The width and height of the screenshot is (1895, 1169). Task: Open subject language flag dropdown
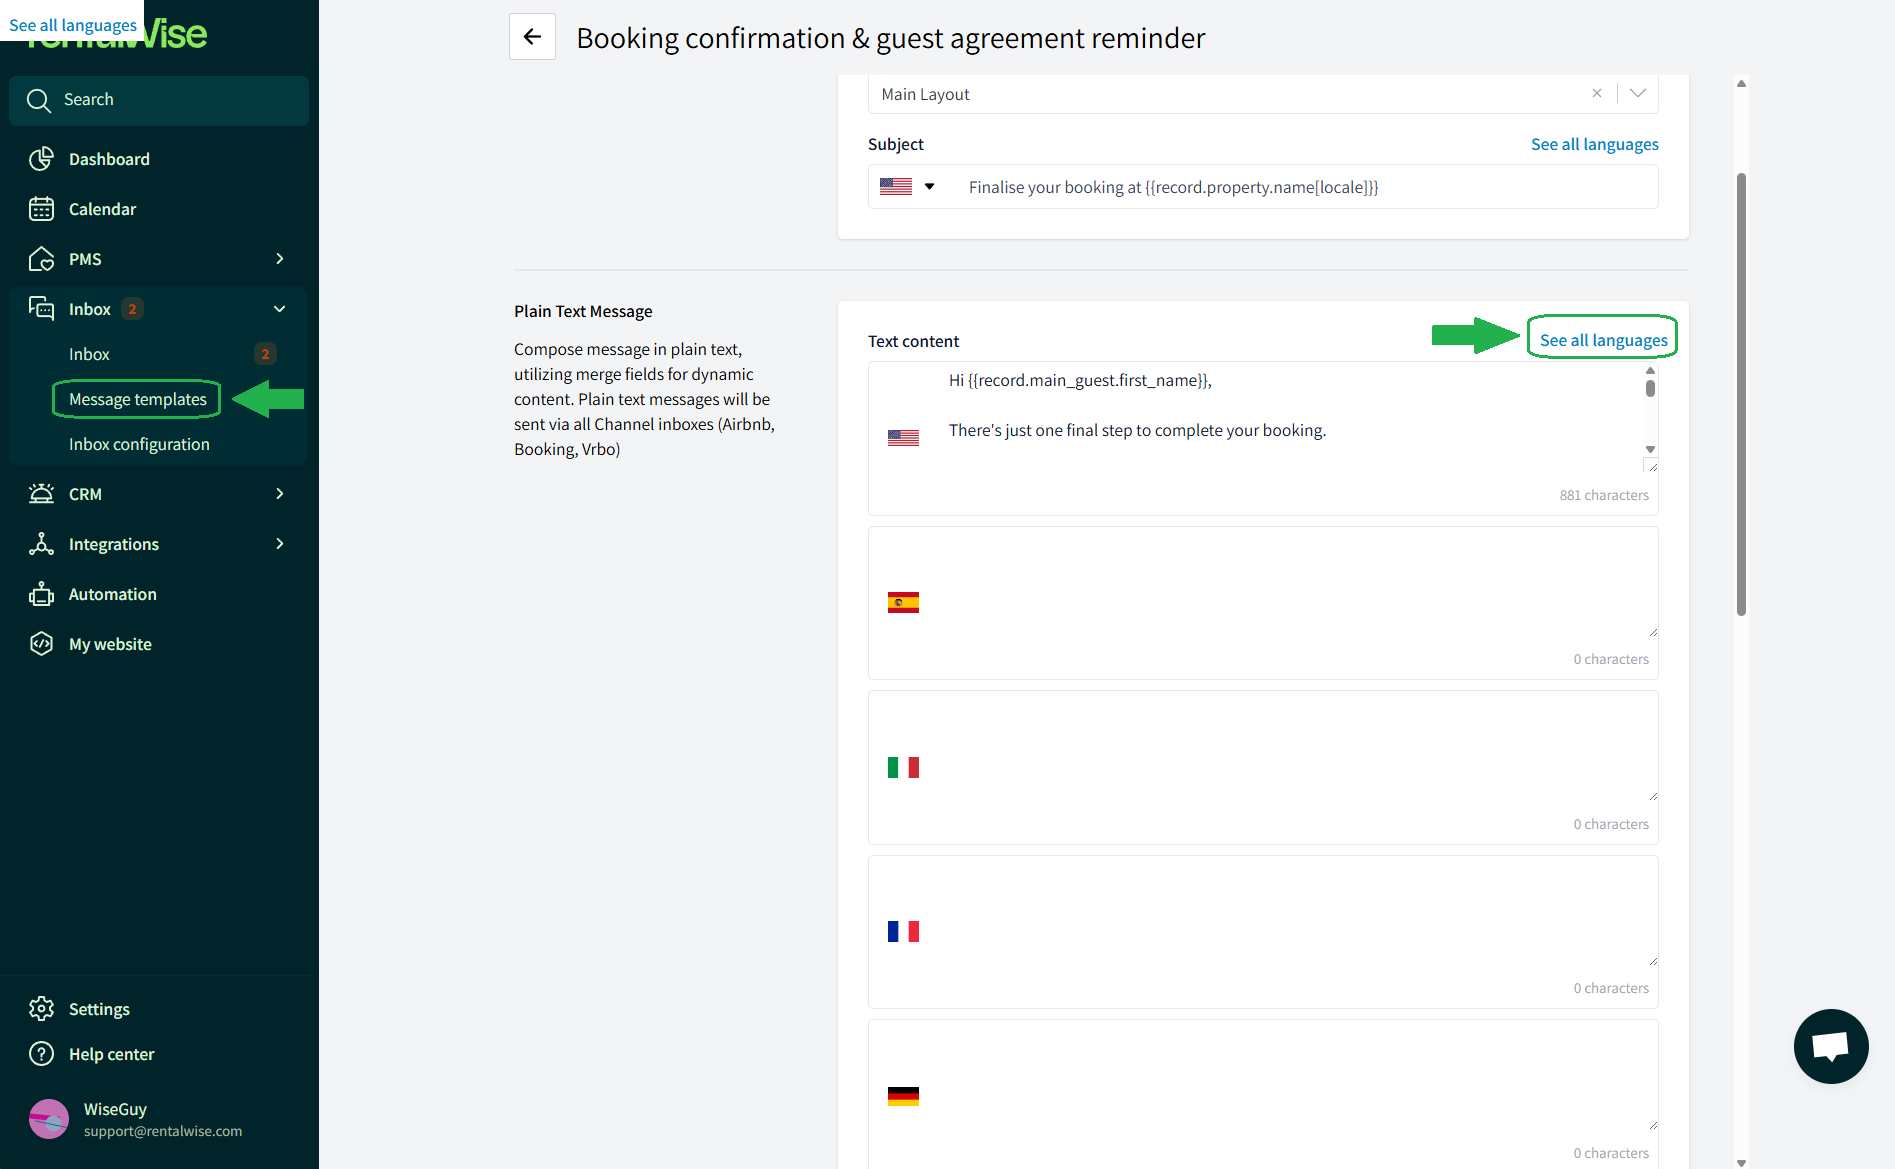coord(908,187)
